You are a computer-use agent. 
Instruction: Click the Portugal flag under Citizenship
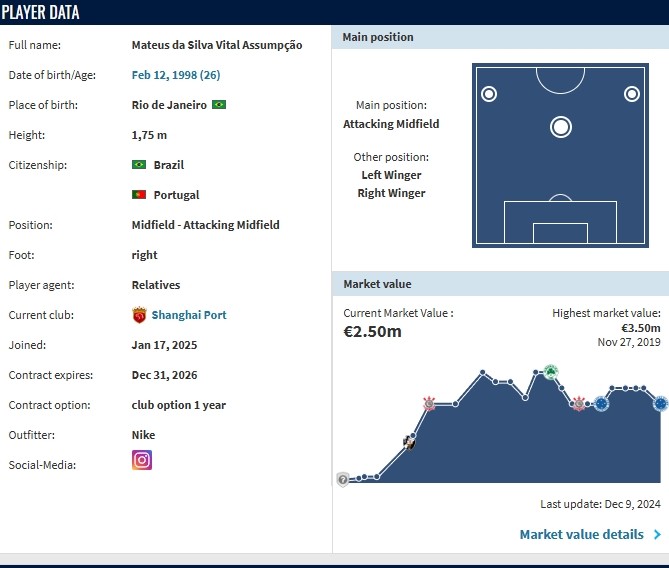point(139,195)
